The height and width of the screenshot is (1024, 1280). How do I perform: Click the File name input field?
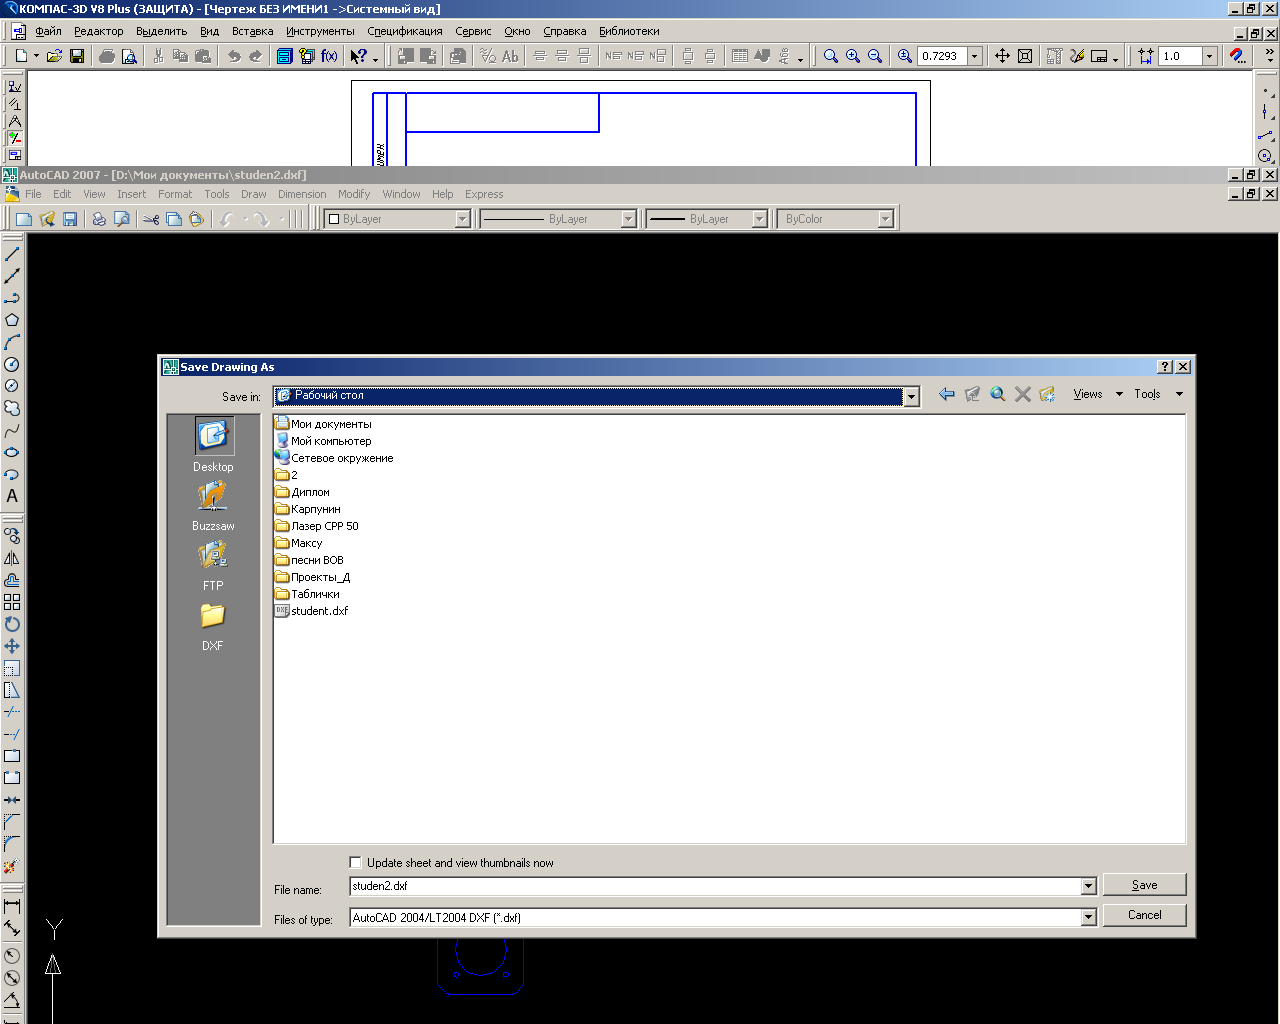pyautogui.click(x=715, y=886)
